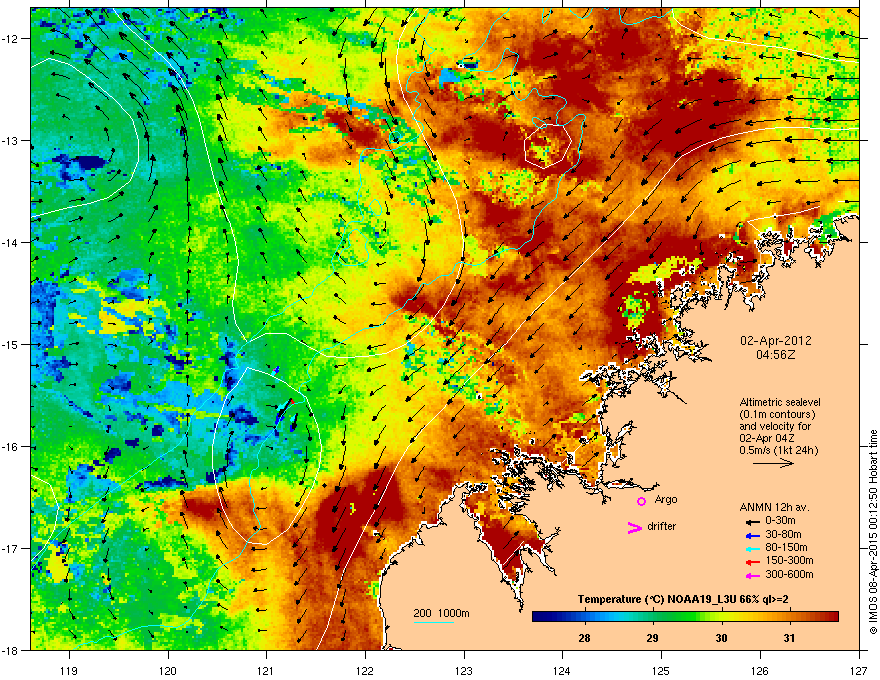Click the 0.5m/s velocity scale arrow

(773, 463)
